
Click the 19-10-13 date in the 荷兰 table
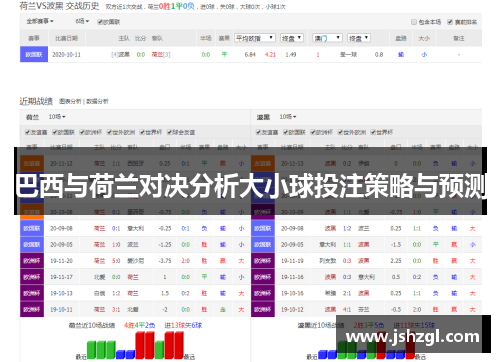(61, 293)
